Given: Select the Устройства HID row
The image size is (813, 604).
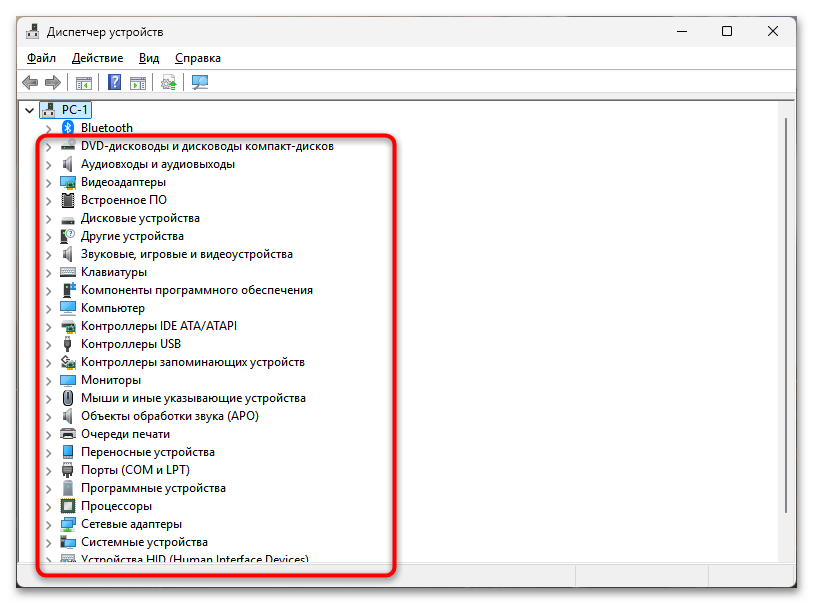Looking at the screenshot, I should pos(194,559).
